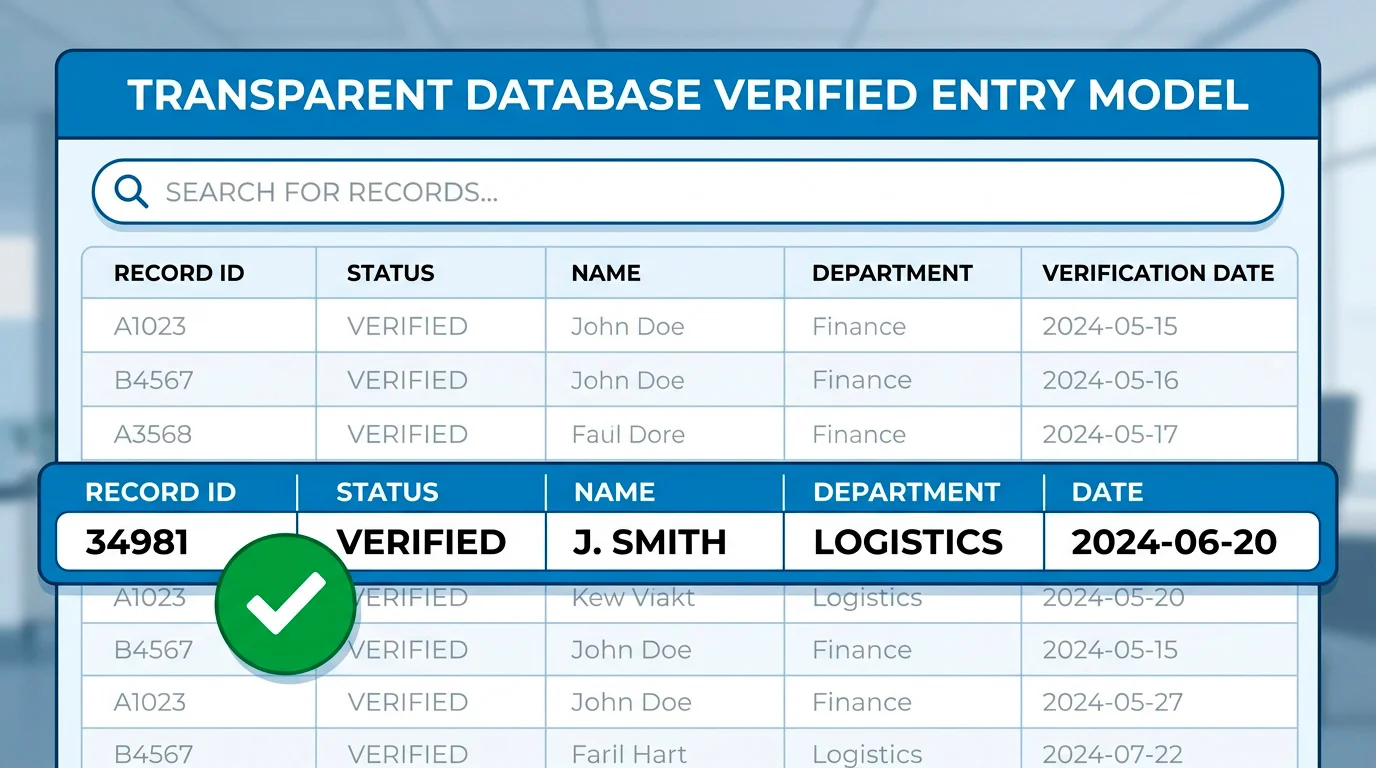Click the date 2024-05-20
1376x768 pixels.
point(1113,598)
